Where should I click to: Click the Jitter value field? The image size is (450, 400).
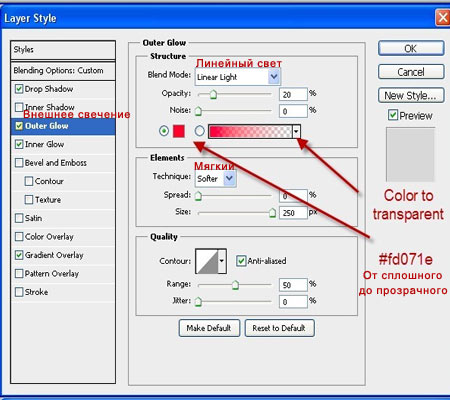293,302
